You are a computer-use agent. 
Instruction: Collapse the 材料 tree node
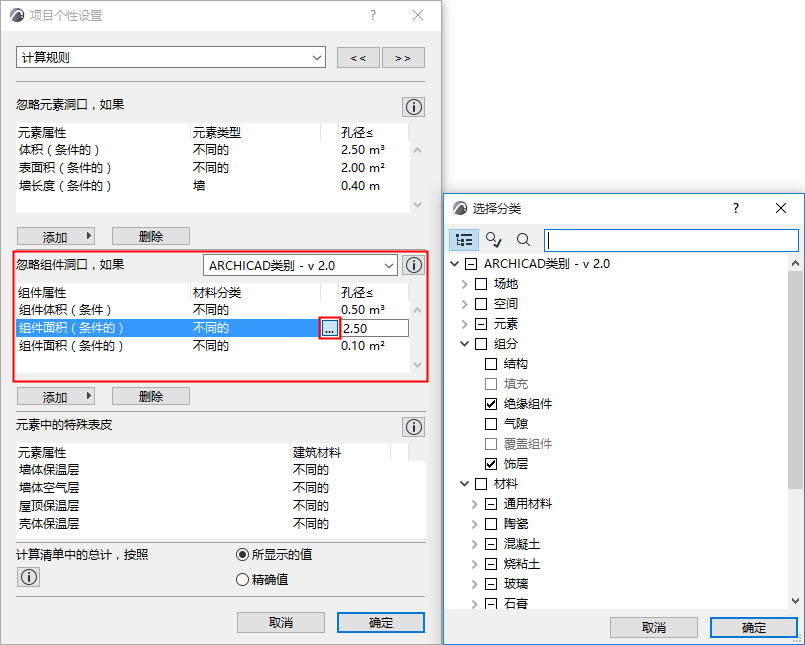[x=465, y=484]
